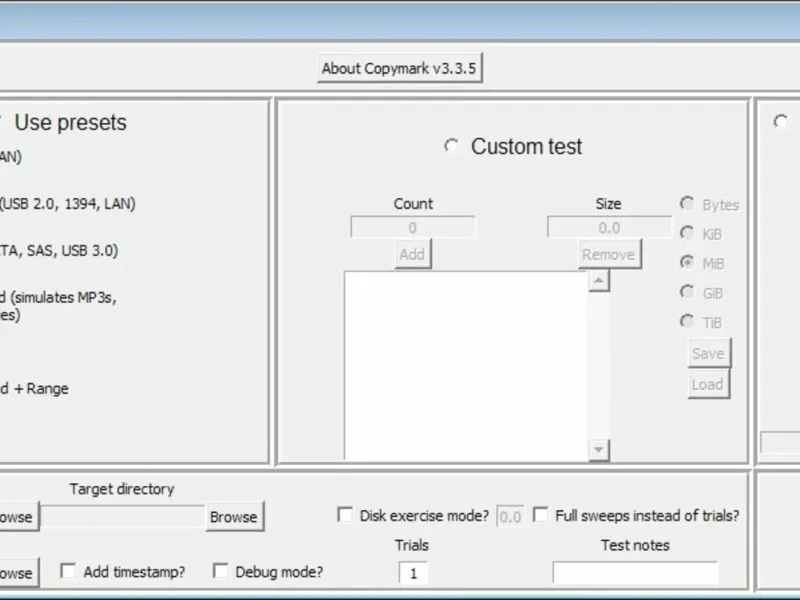Click in the Size input field

click(x=609, y=228)
